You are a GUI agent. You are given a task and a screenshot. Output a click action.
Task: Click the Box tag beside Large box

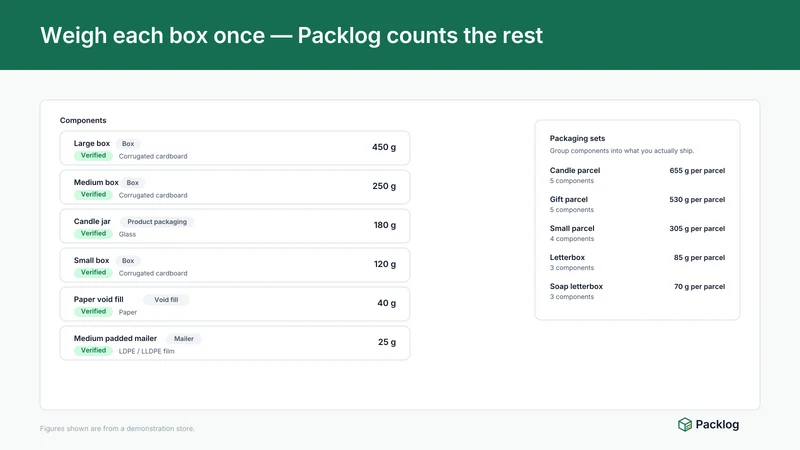tap(128, 144)
